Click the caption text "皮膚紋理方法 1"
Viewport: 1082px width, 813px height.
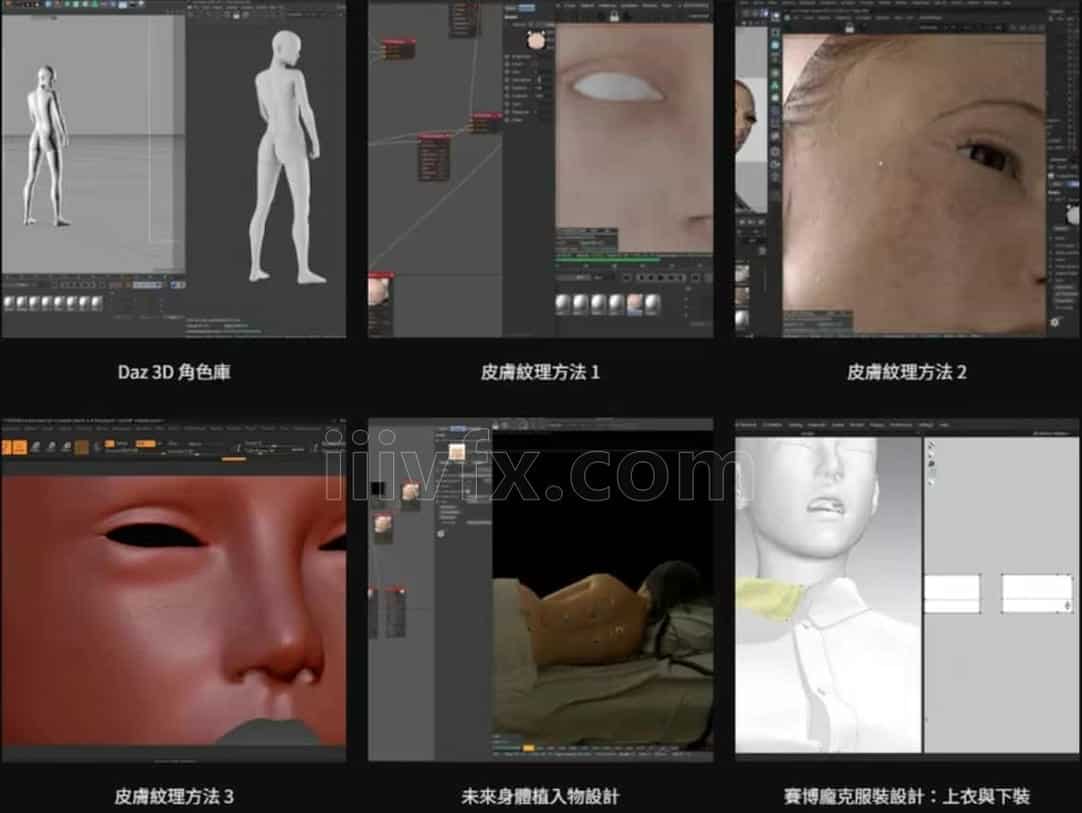pos(540,372)
